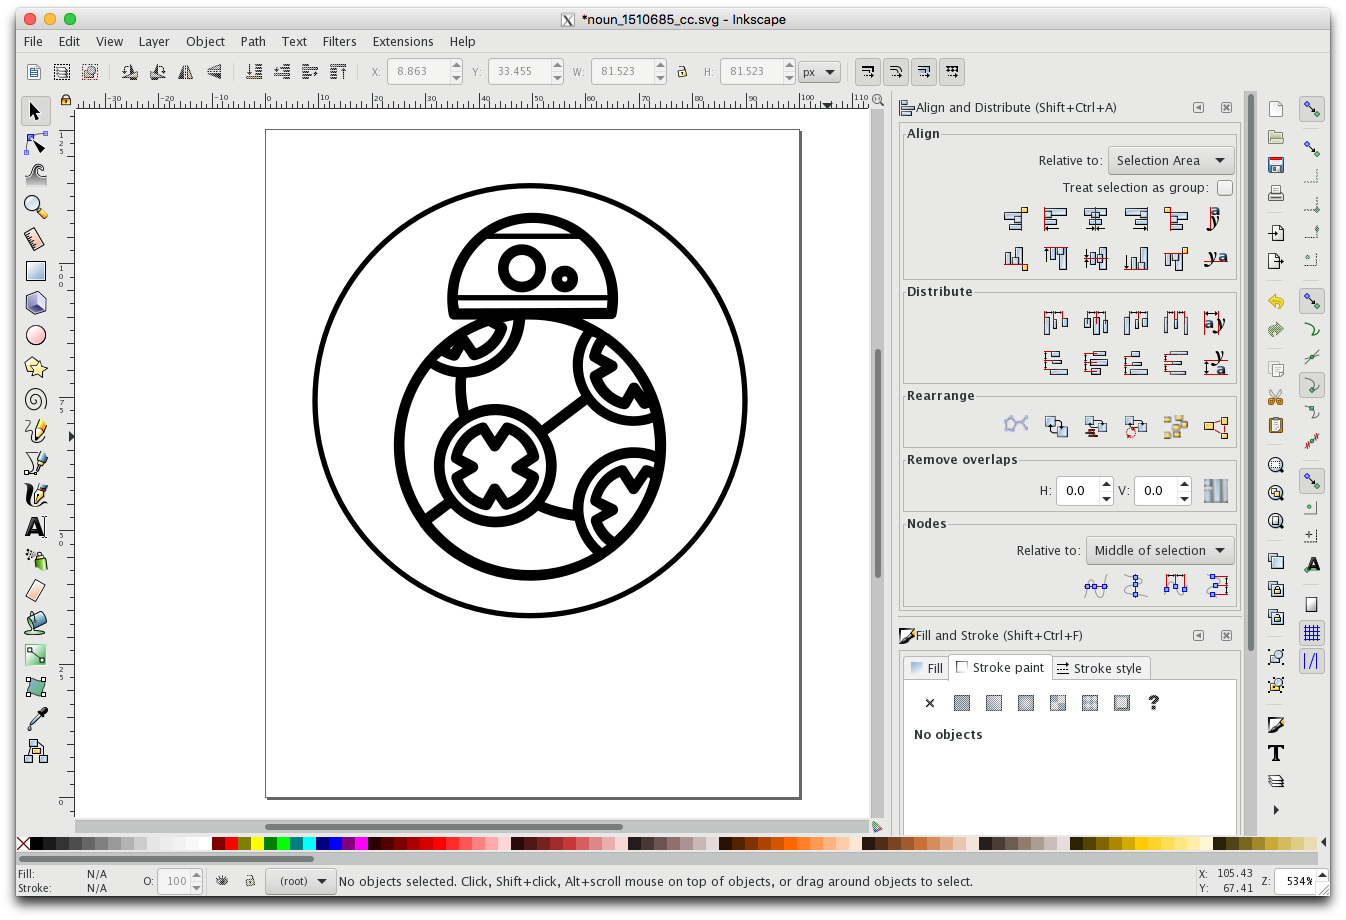Click the No paint X button
This screenshot has width=1346, height=920.
coord(930,703)
